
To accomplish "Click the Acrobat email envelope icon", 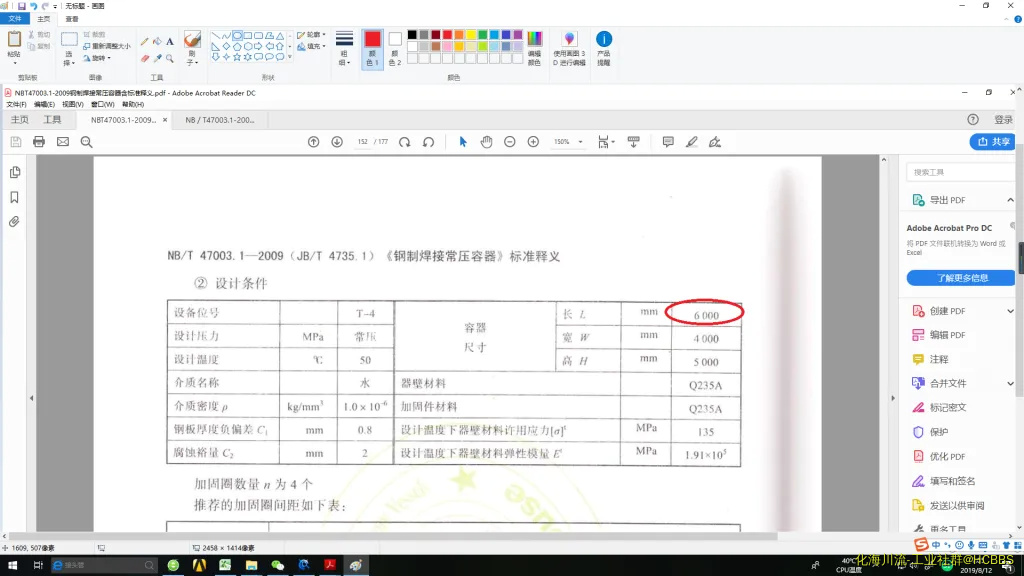I will [63, 142].
